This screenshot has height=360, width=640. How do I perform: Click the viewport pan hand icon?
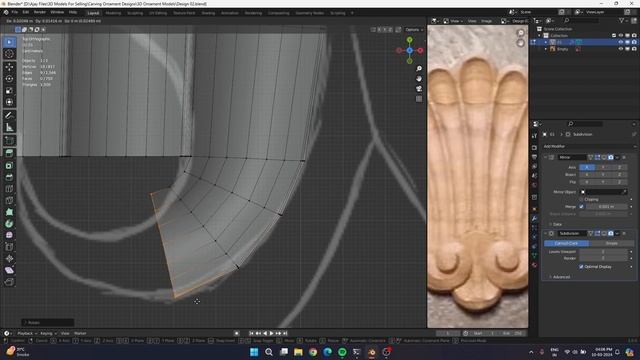(x=419, y=78)
